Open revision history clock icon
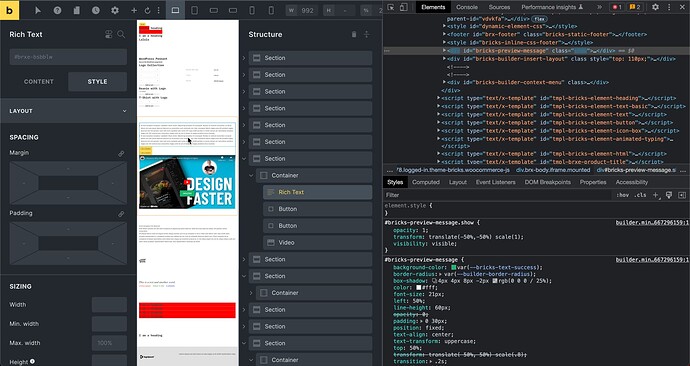 [95, 10]
